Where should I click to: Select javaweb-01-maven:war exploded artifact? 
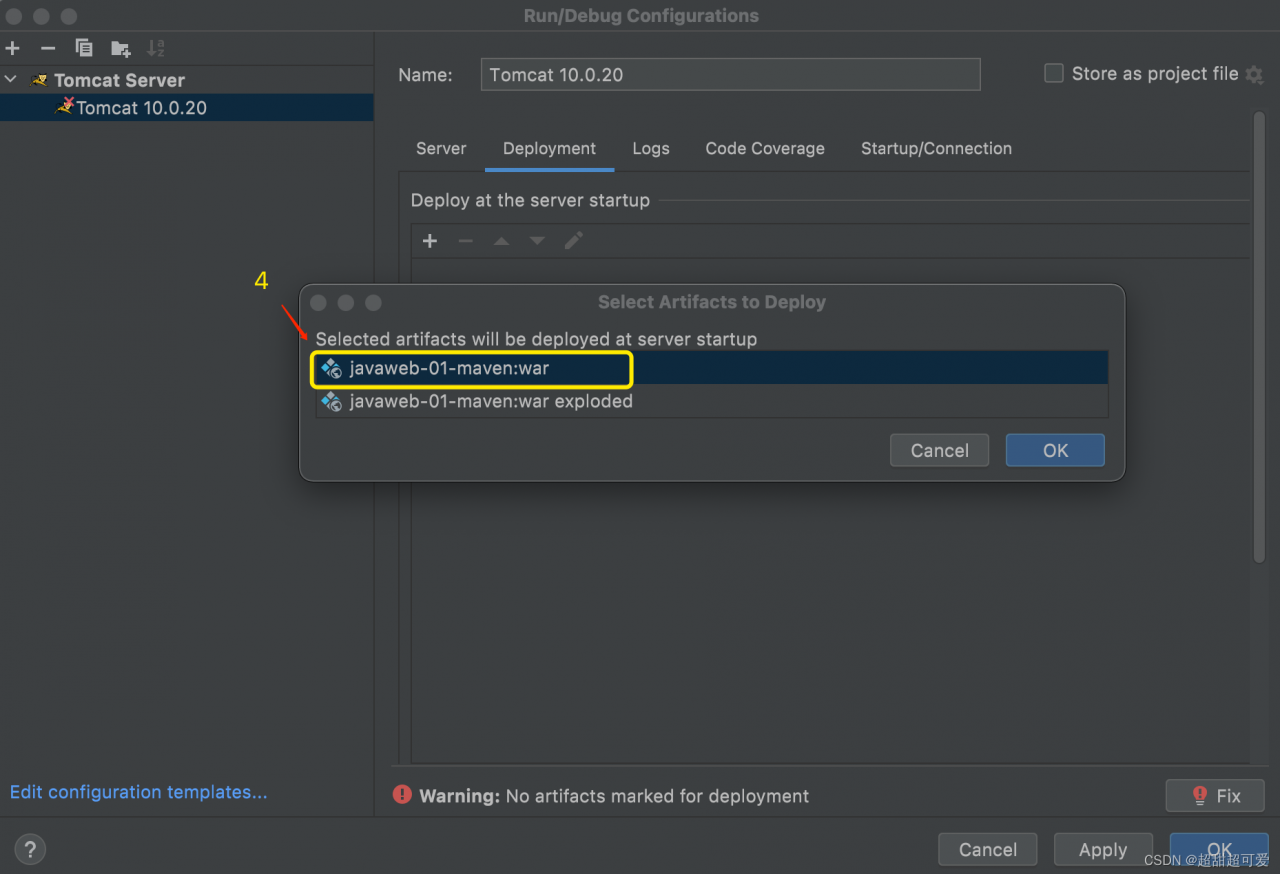(x=712, y=401)
